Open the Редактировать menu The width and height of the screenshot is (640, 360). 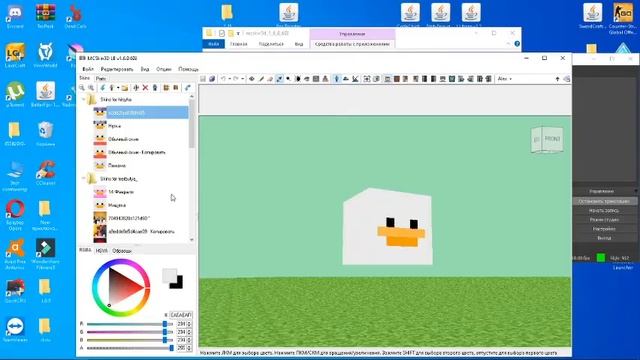tap(117, 69)
